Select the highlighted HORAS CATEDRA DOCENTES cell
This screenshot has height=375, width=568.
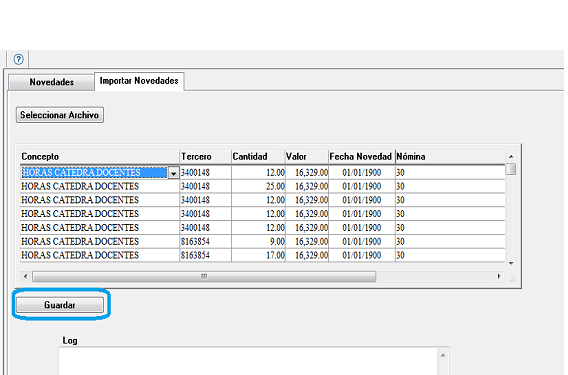tap(94, 172)
